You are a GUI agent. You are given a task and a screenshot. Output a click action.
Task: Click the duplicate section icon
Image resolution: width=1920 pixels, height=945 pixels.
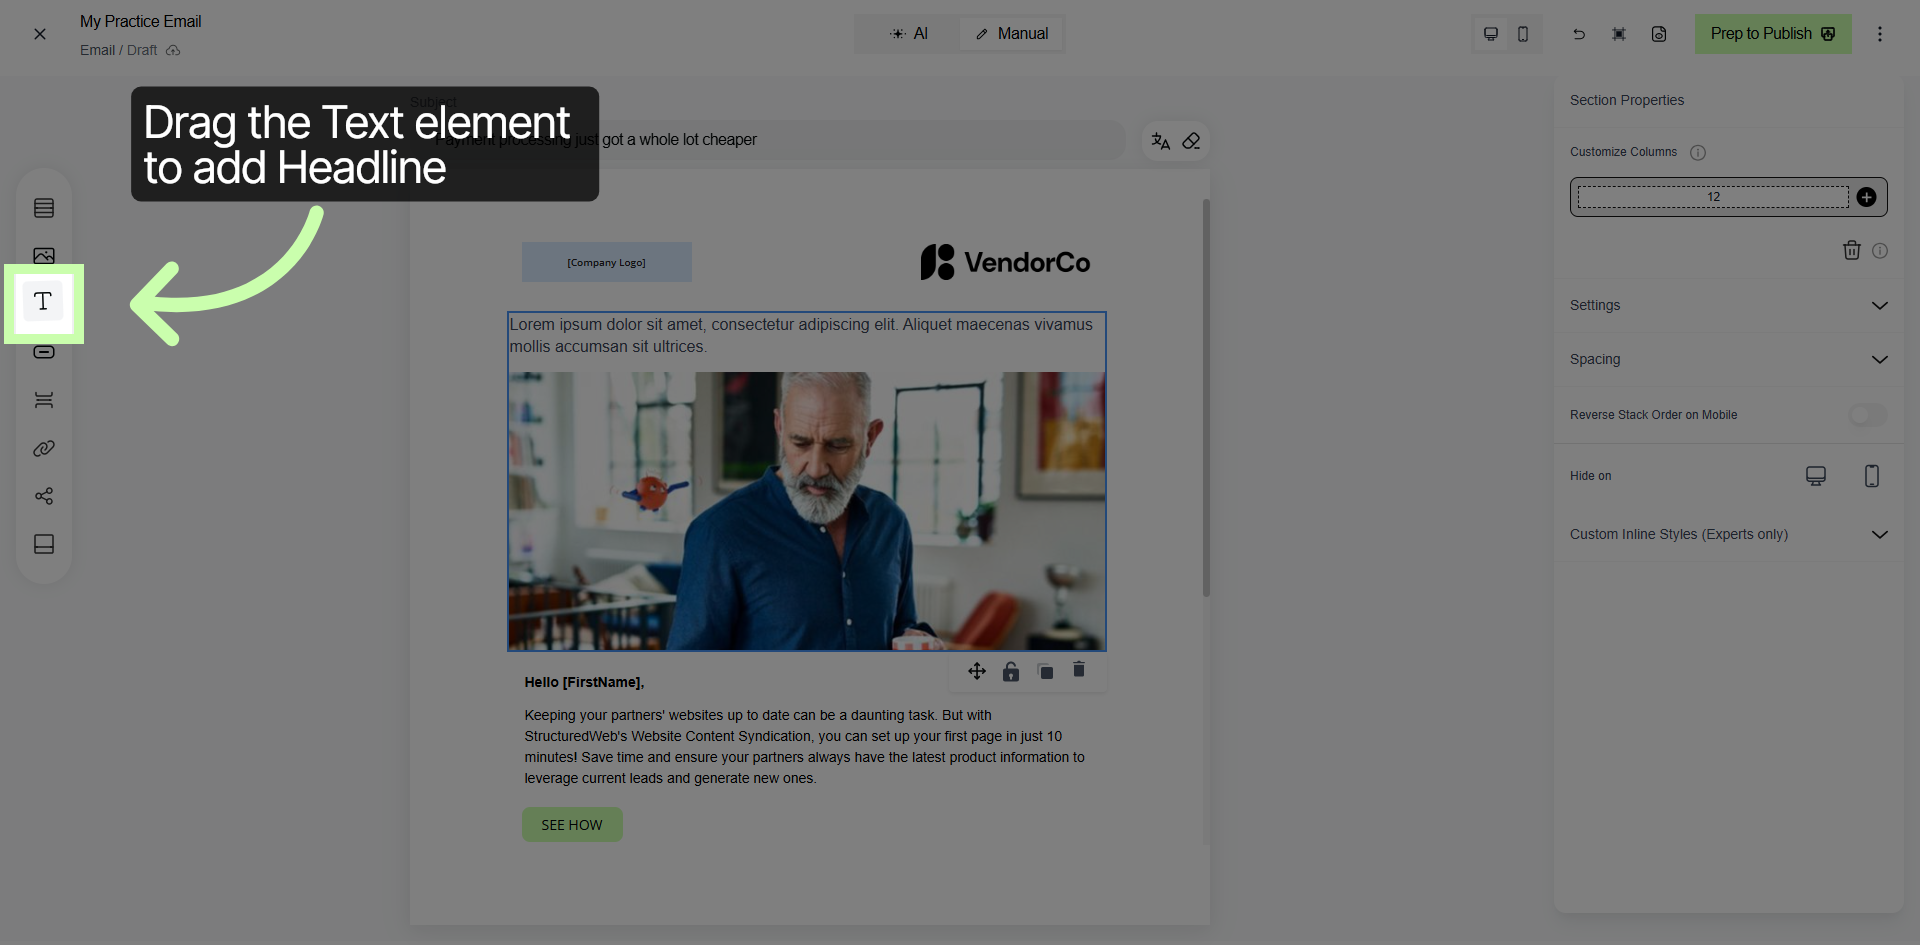click(1045, 671)
